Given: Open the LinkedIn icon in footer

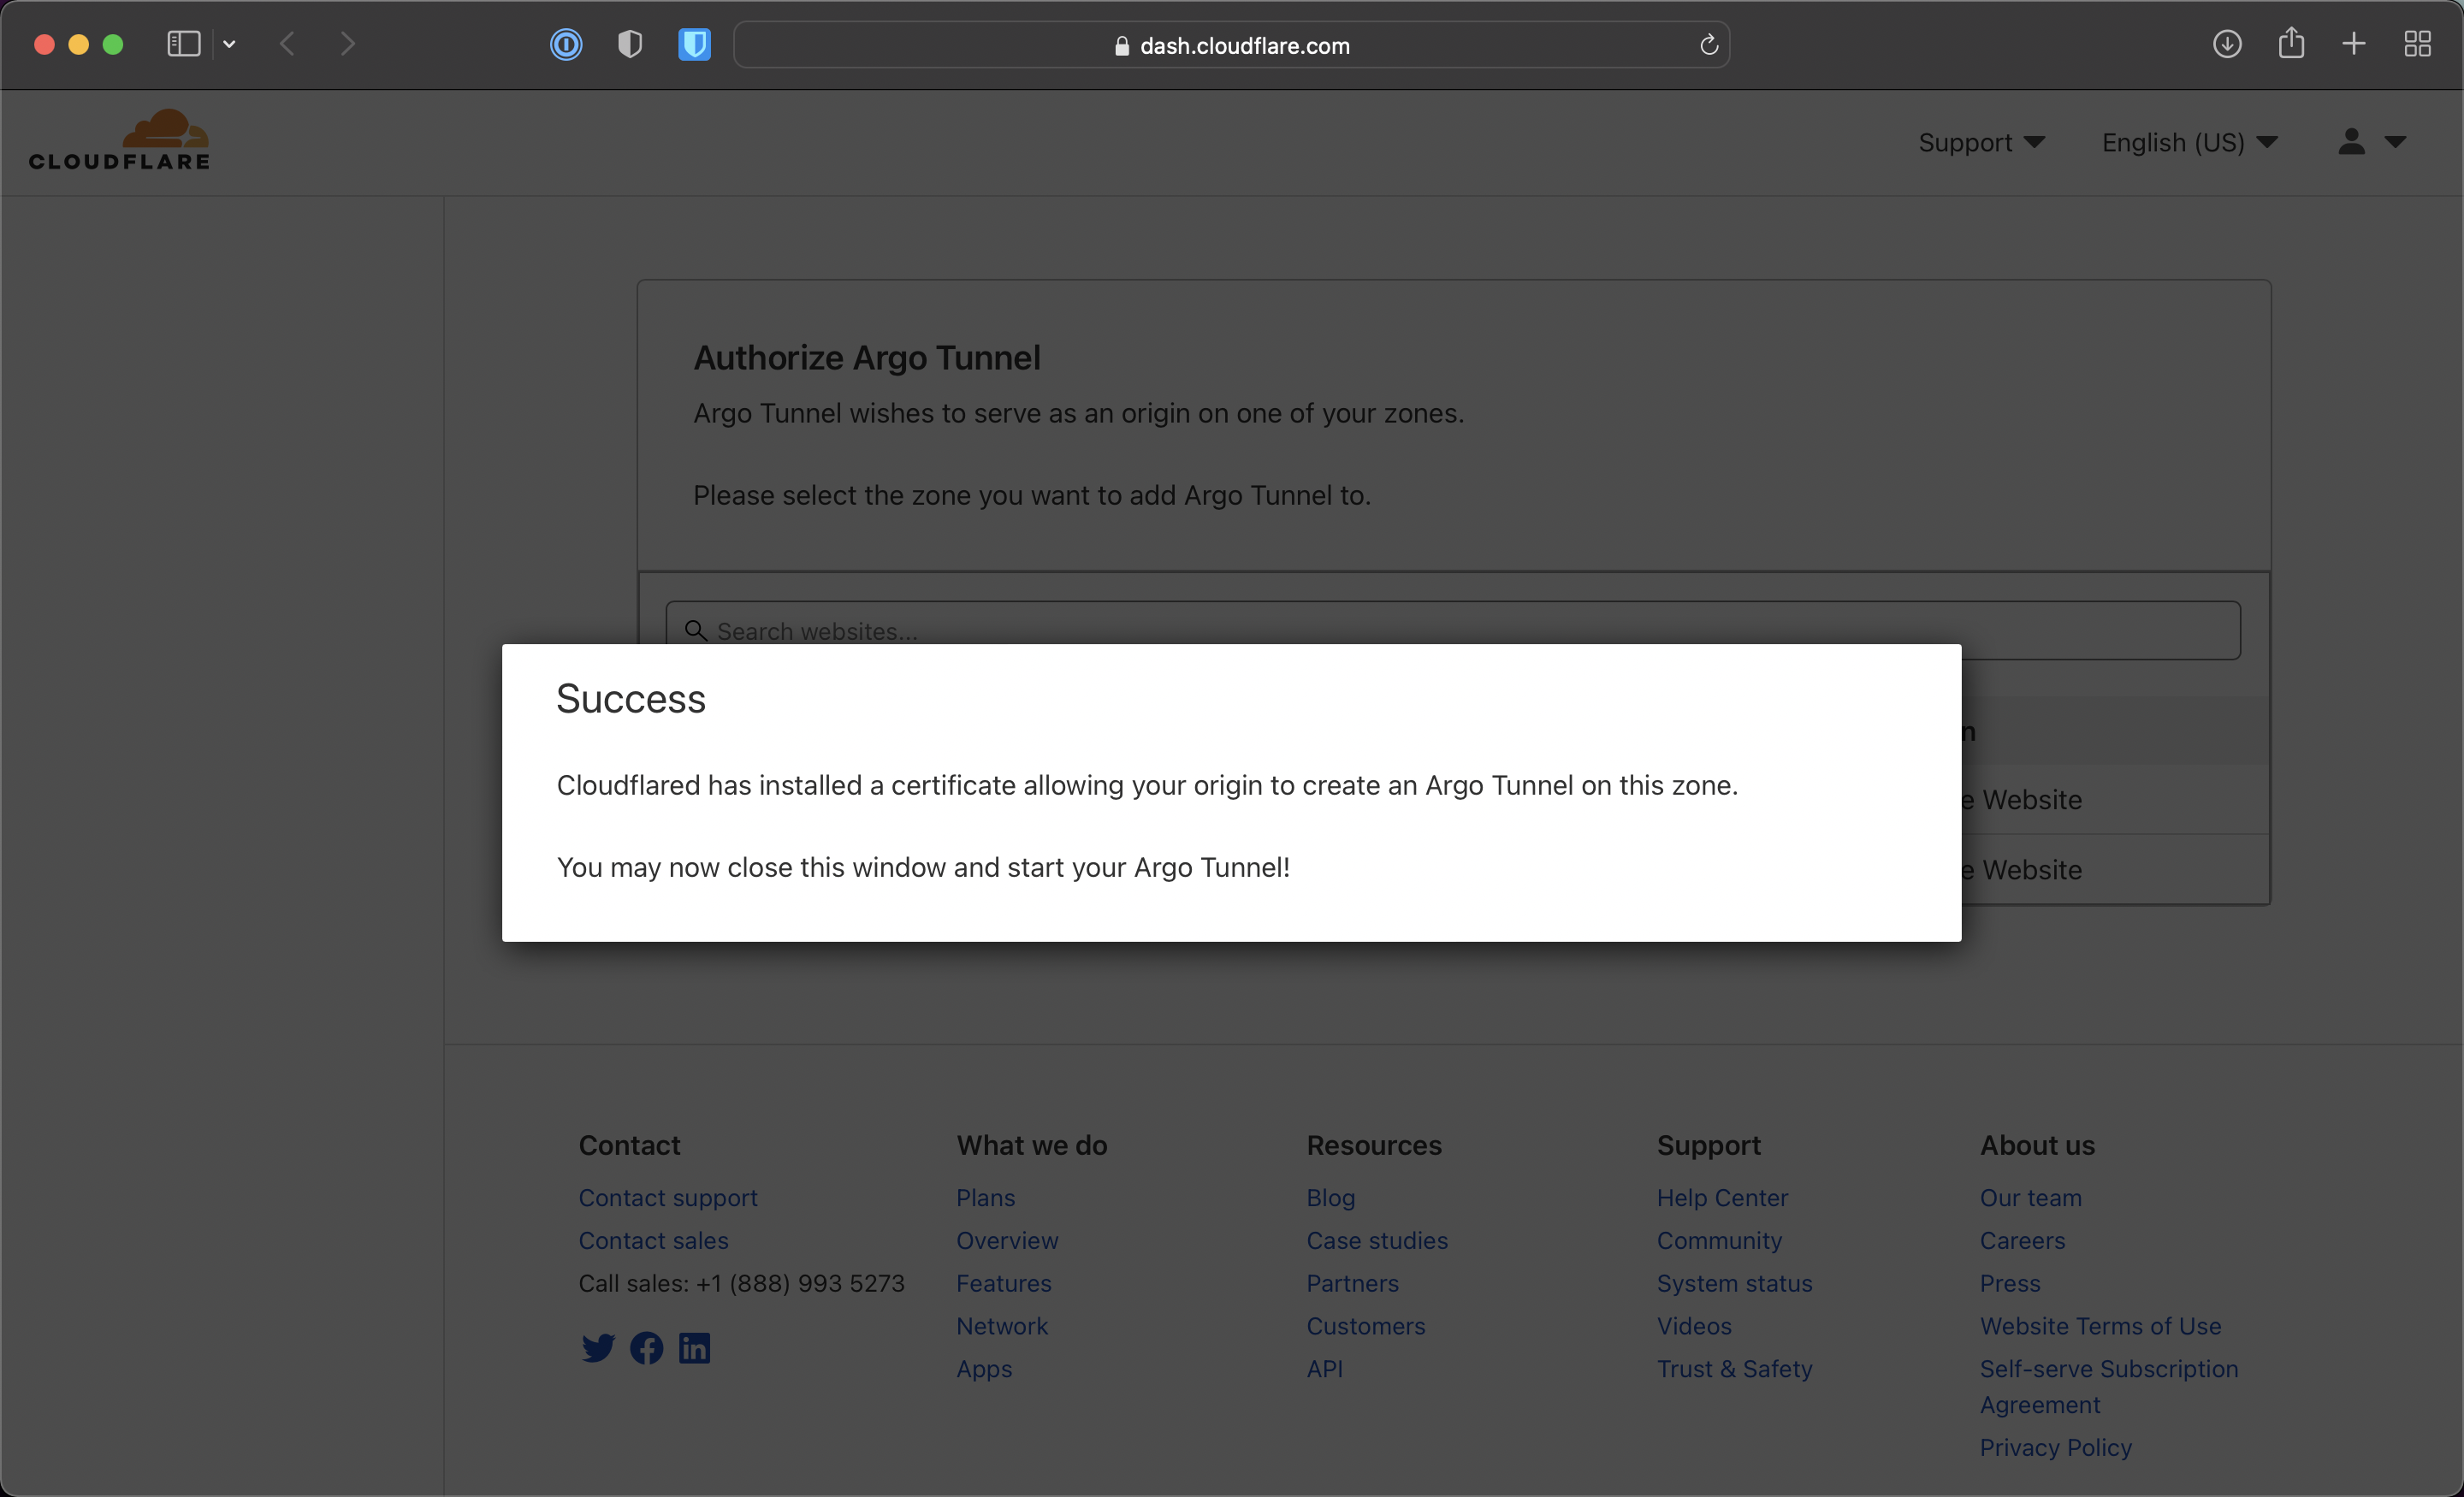Looking at the screenshot, I should 694,1348.
